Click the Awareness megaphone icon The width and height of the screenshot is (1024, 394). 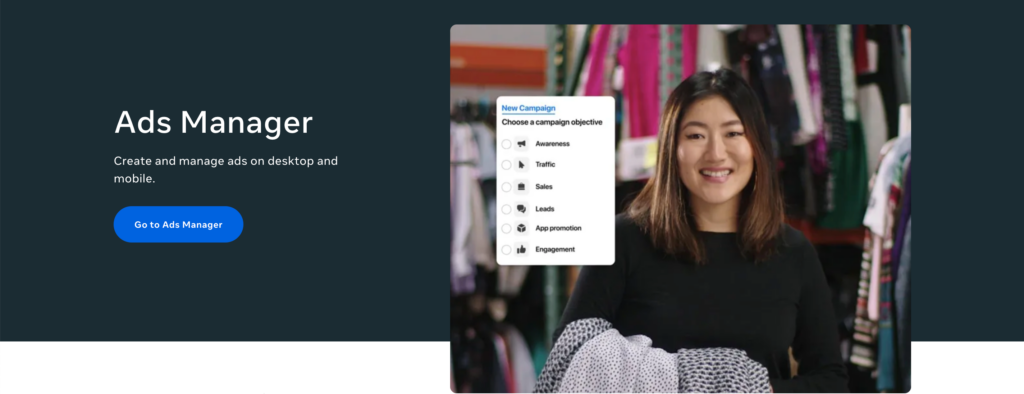click(521, 144)
